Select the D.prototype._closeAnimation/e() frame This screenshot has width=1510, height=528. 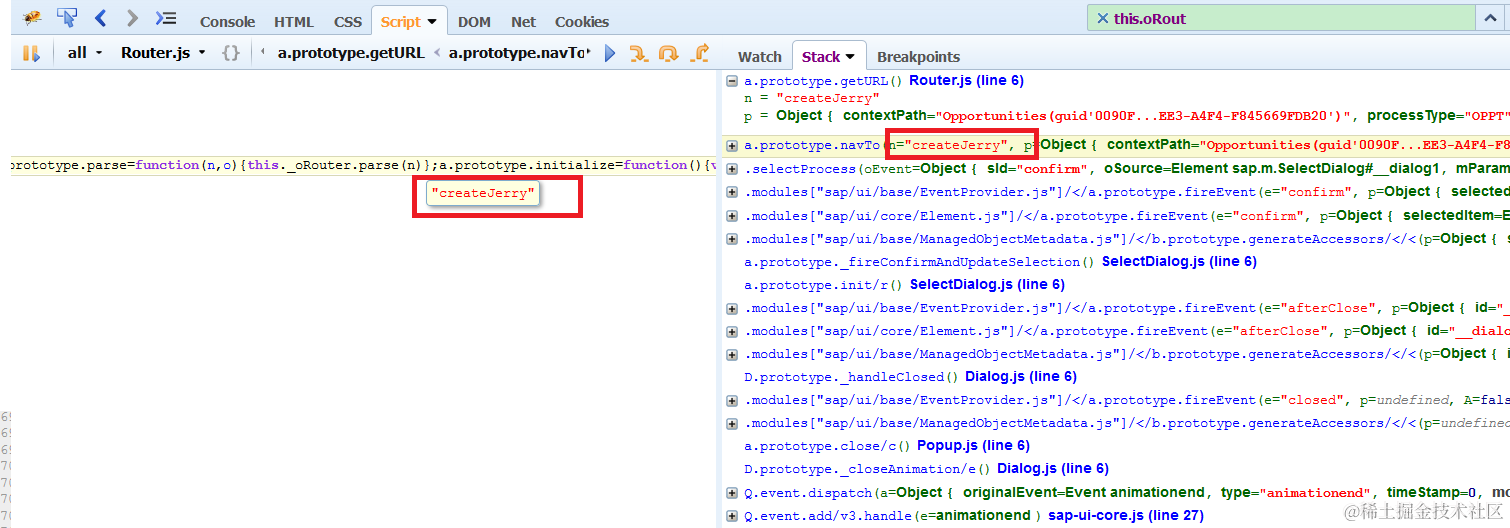coord(868,469)
